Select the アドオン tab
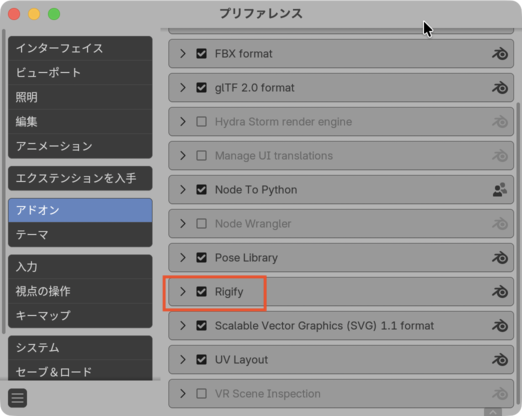Image resolution: width=522 pixels, height=416 pixels. pos(80,210)
